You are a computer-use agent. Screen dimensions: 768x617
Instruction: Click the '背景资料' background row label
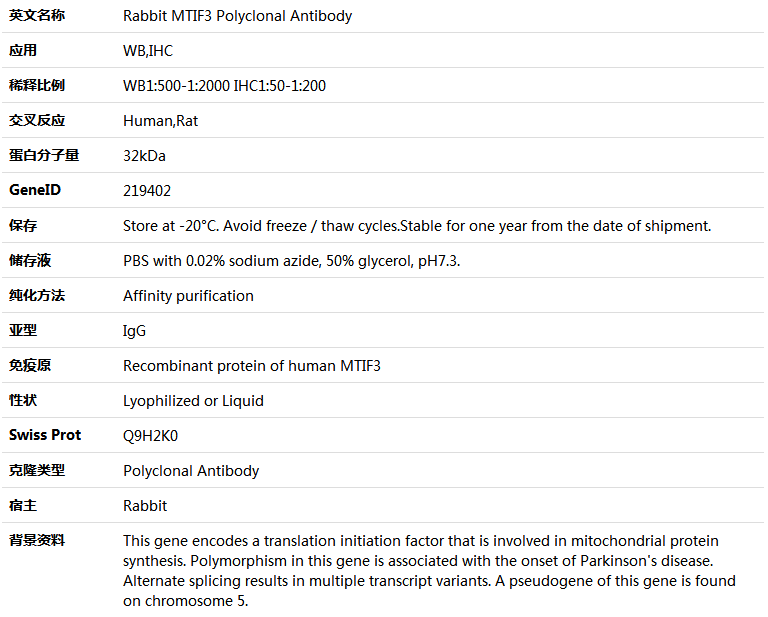tap(37, 540)
